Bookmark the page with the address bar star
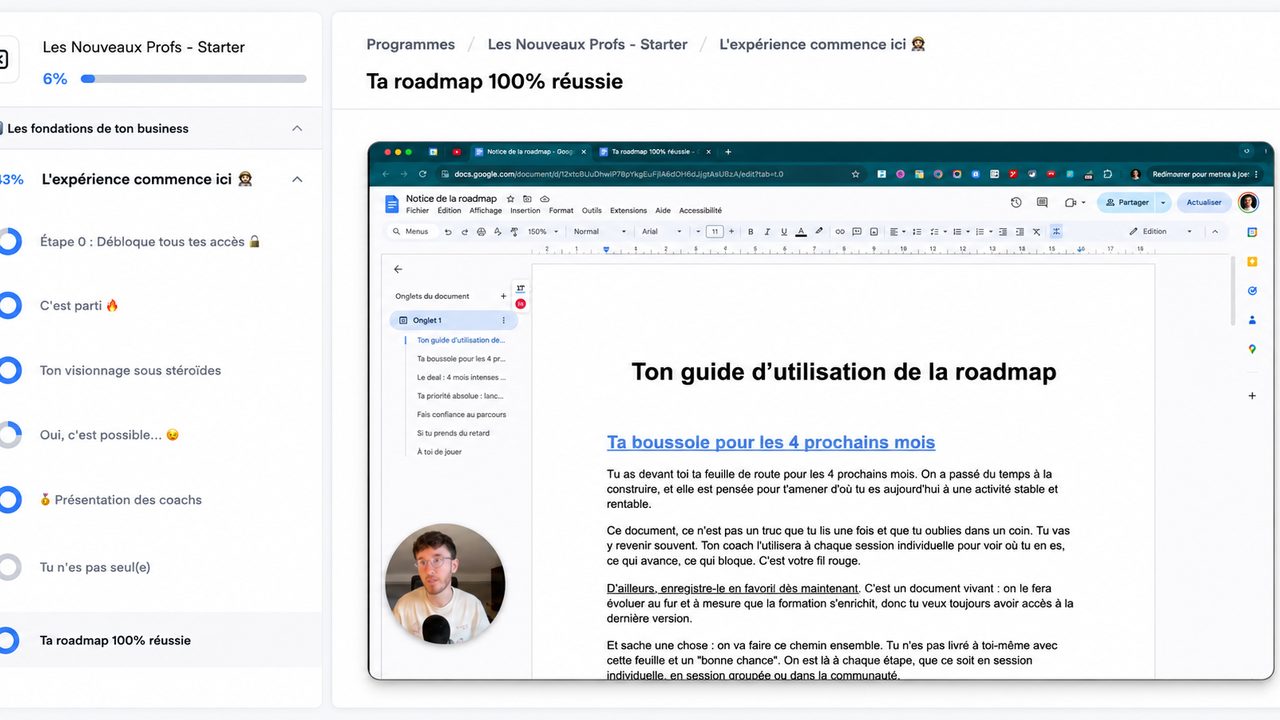Viewport: 1280px width, 720px height. pos(855,174)
